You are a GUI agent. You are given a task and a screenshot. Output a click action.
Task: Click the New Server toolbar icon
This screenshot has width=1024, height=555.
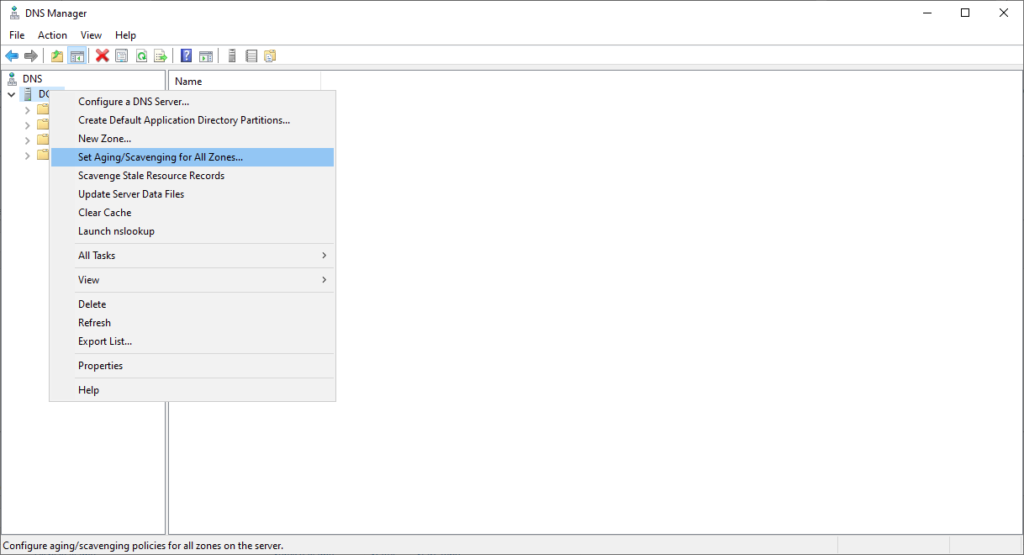tap(232, 56)
